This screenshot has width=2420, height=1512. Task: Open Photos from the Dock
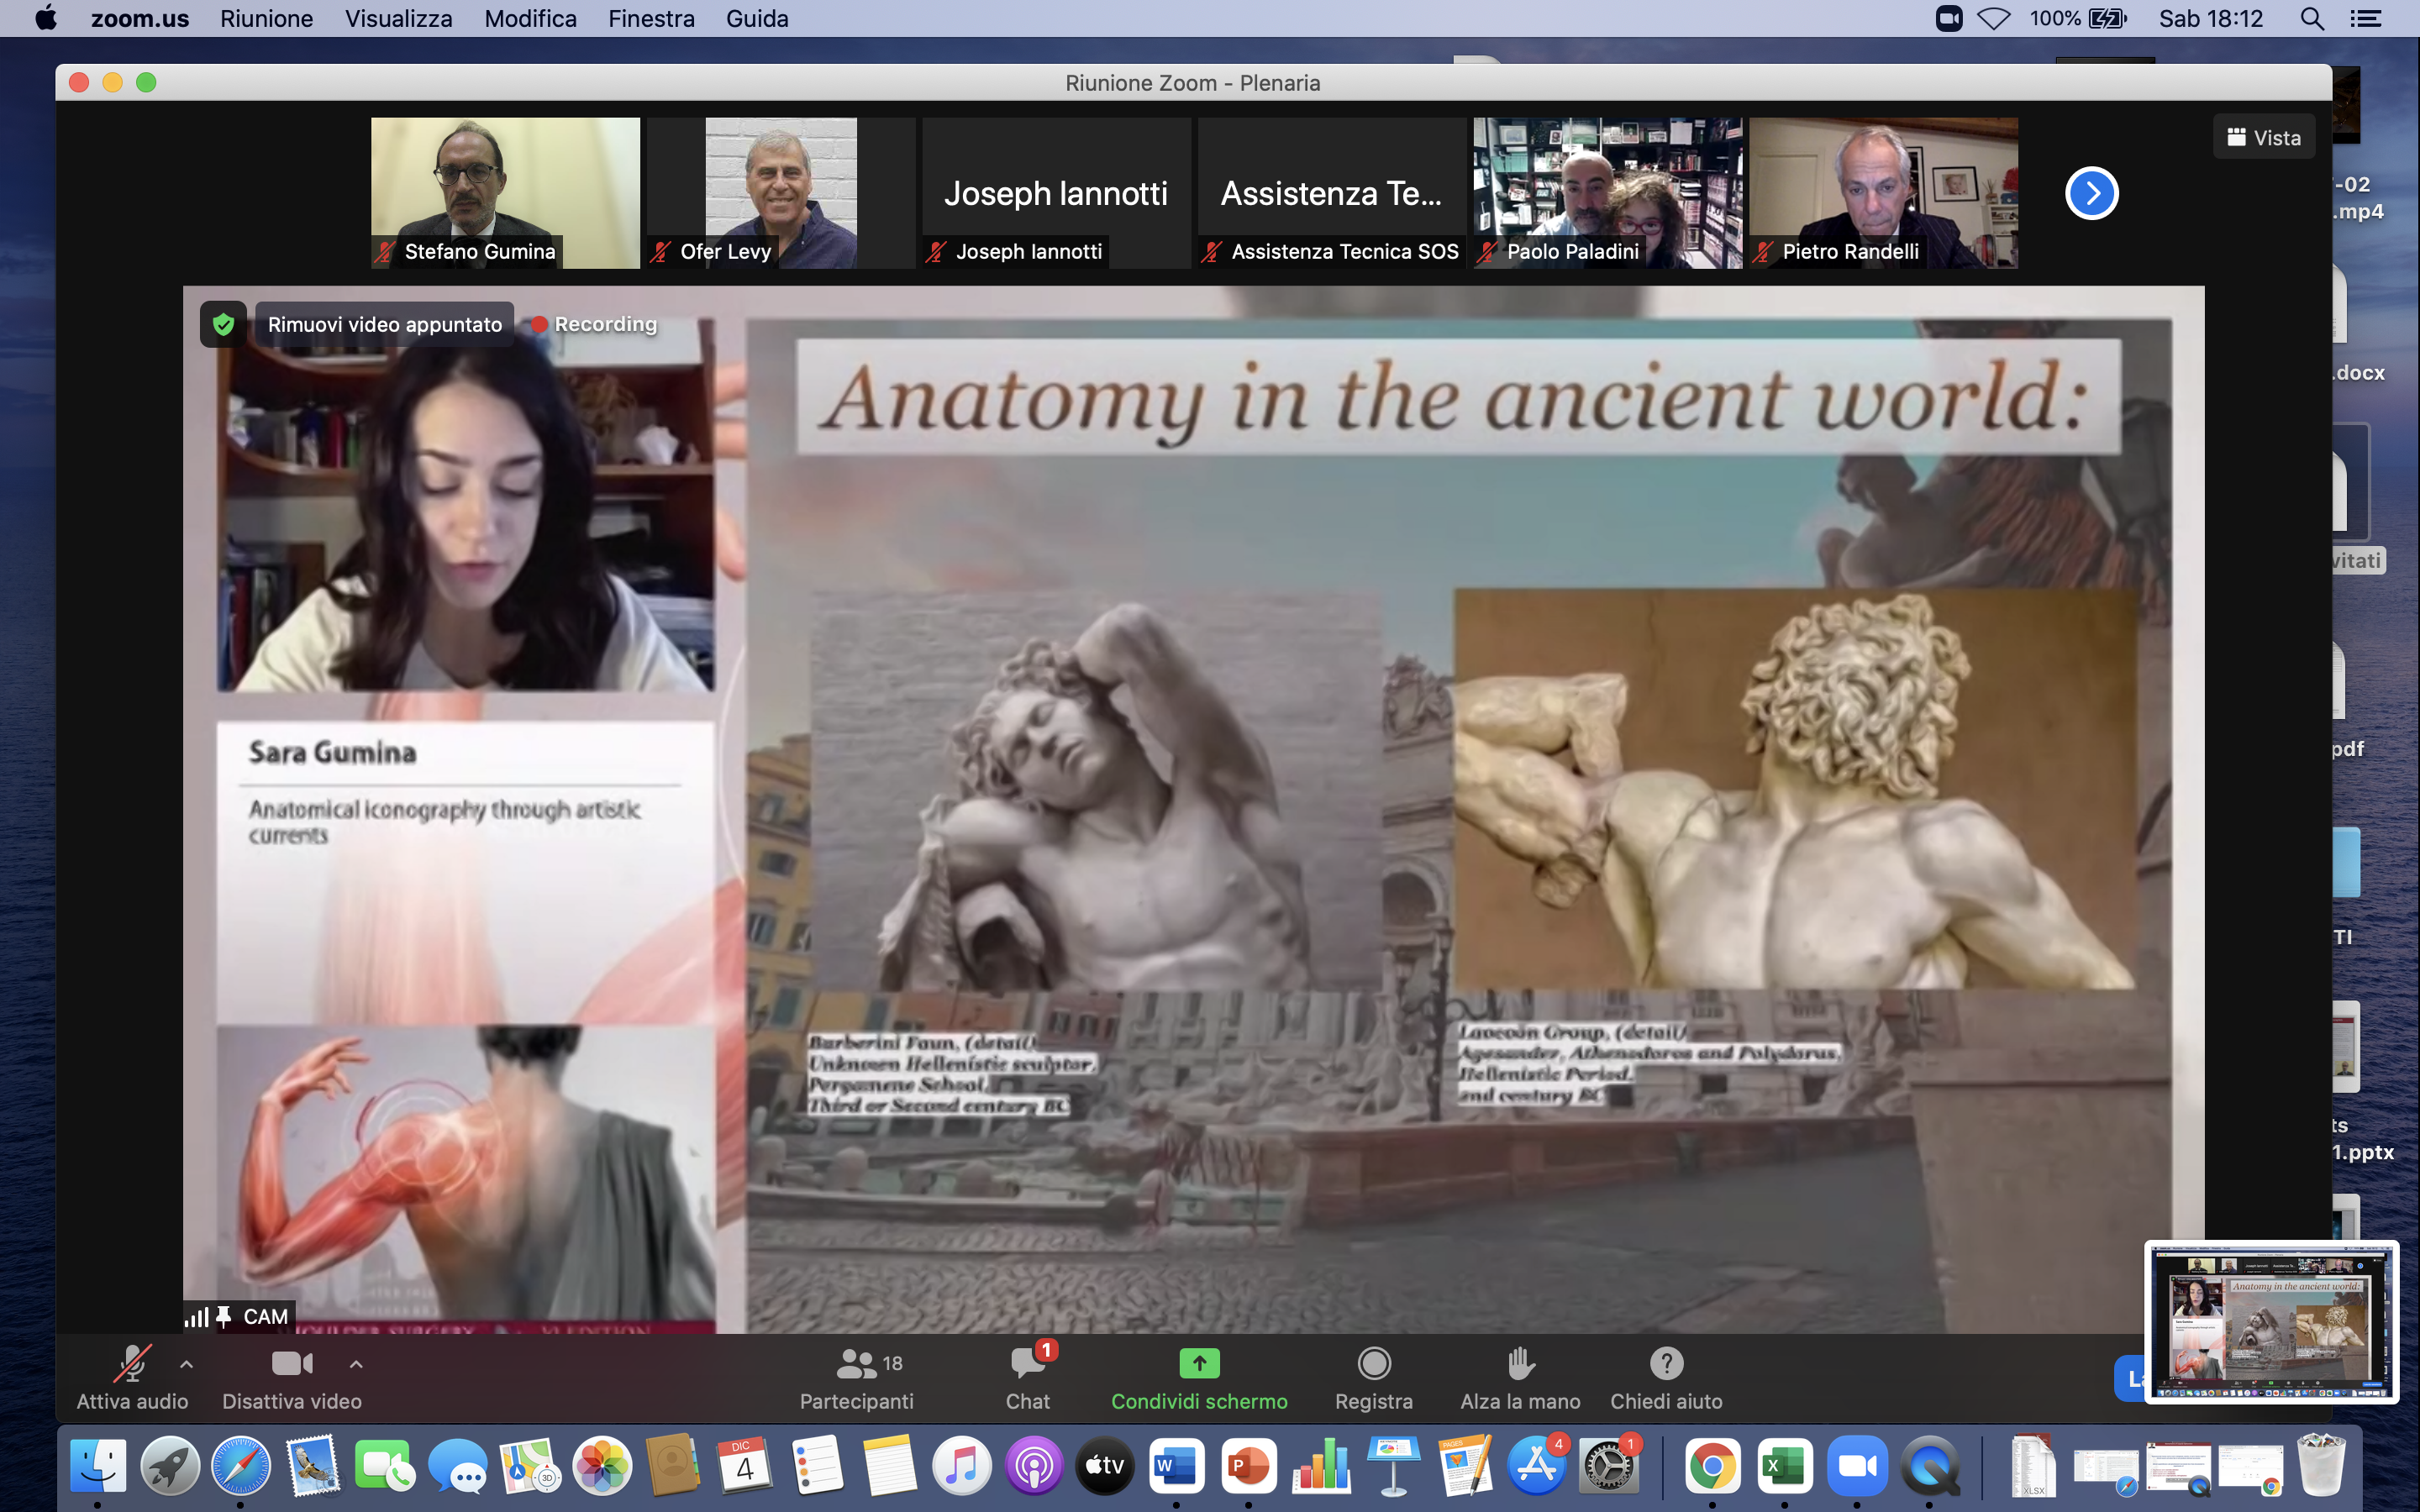click(602, 1466)
